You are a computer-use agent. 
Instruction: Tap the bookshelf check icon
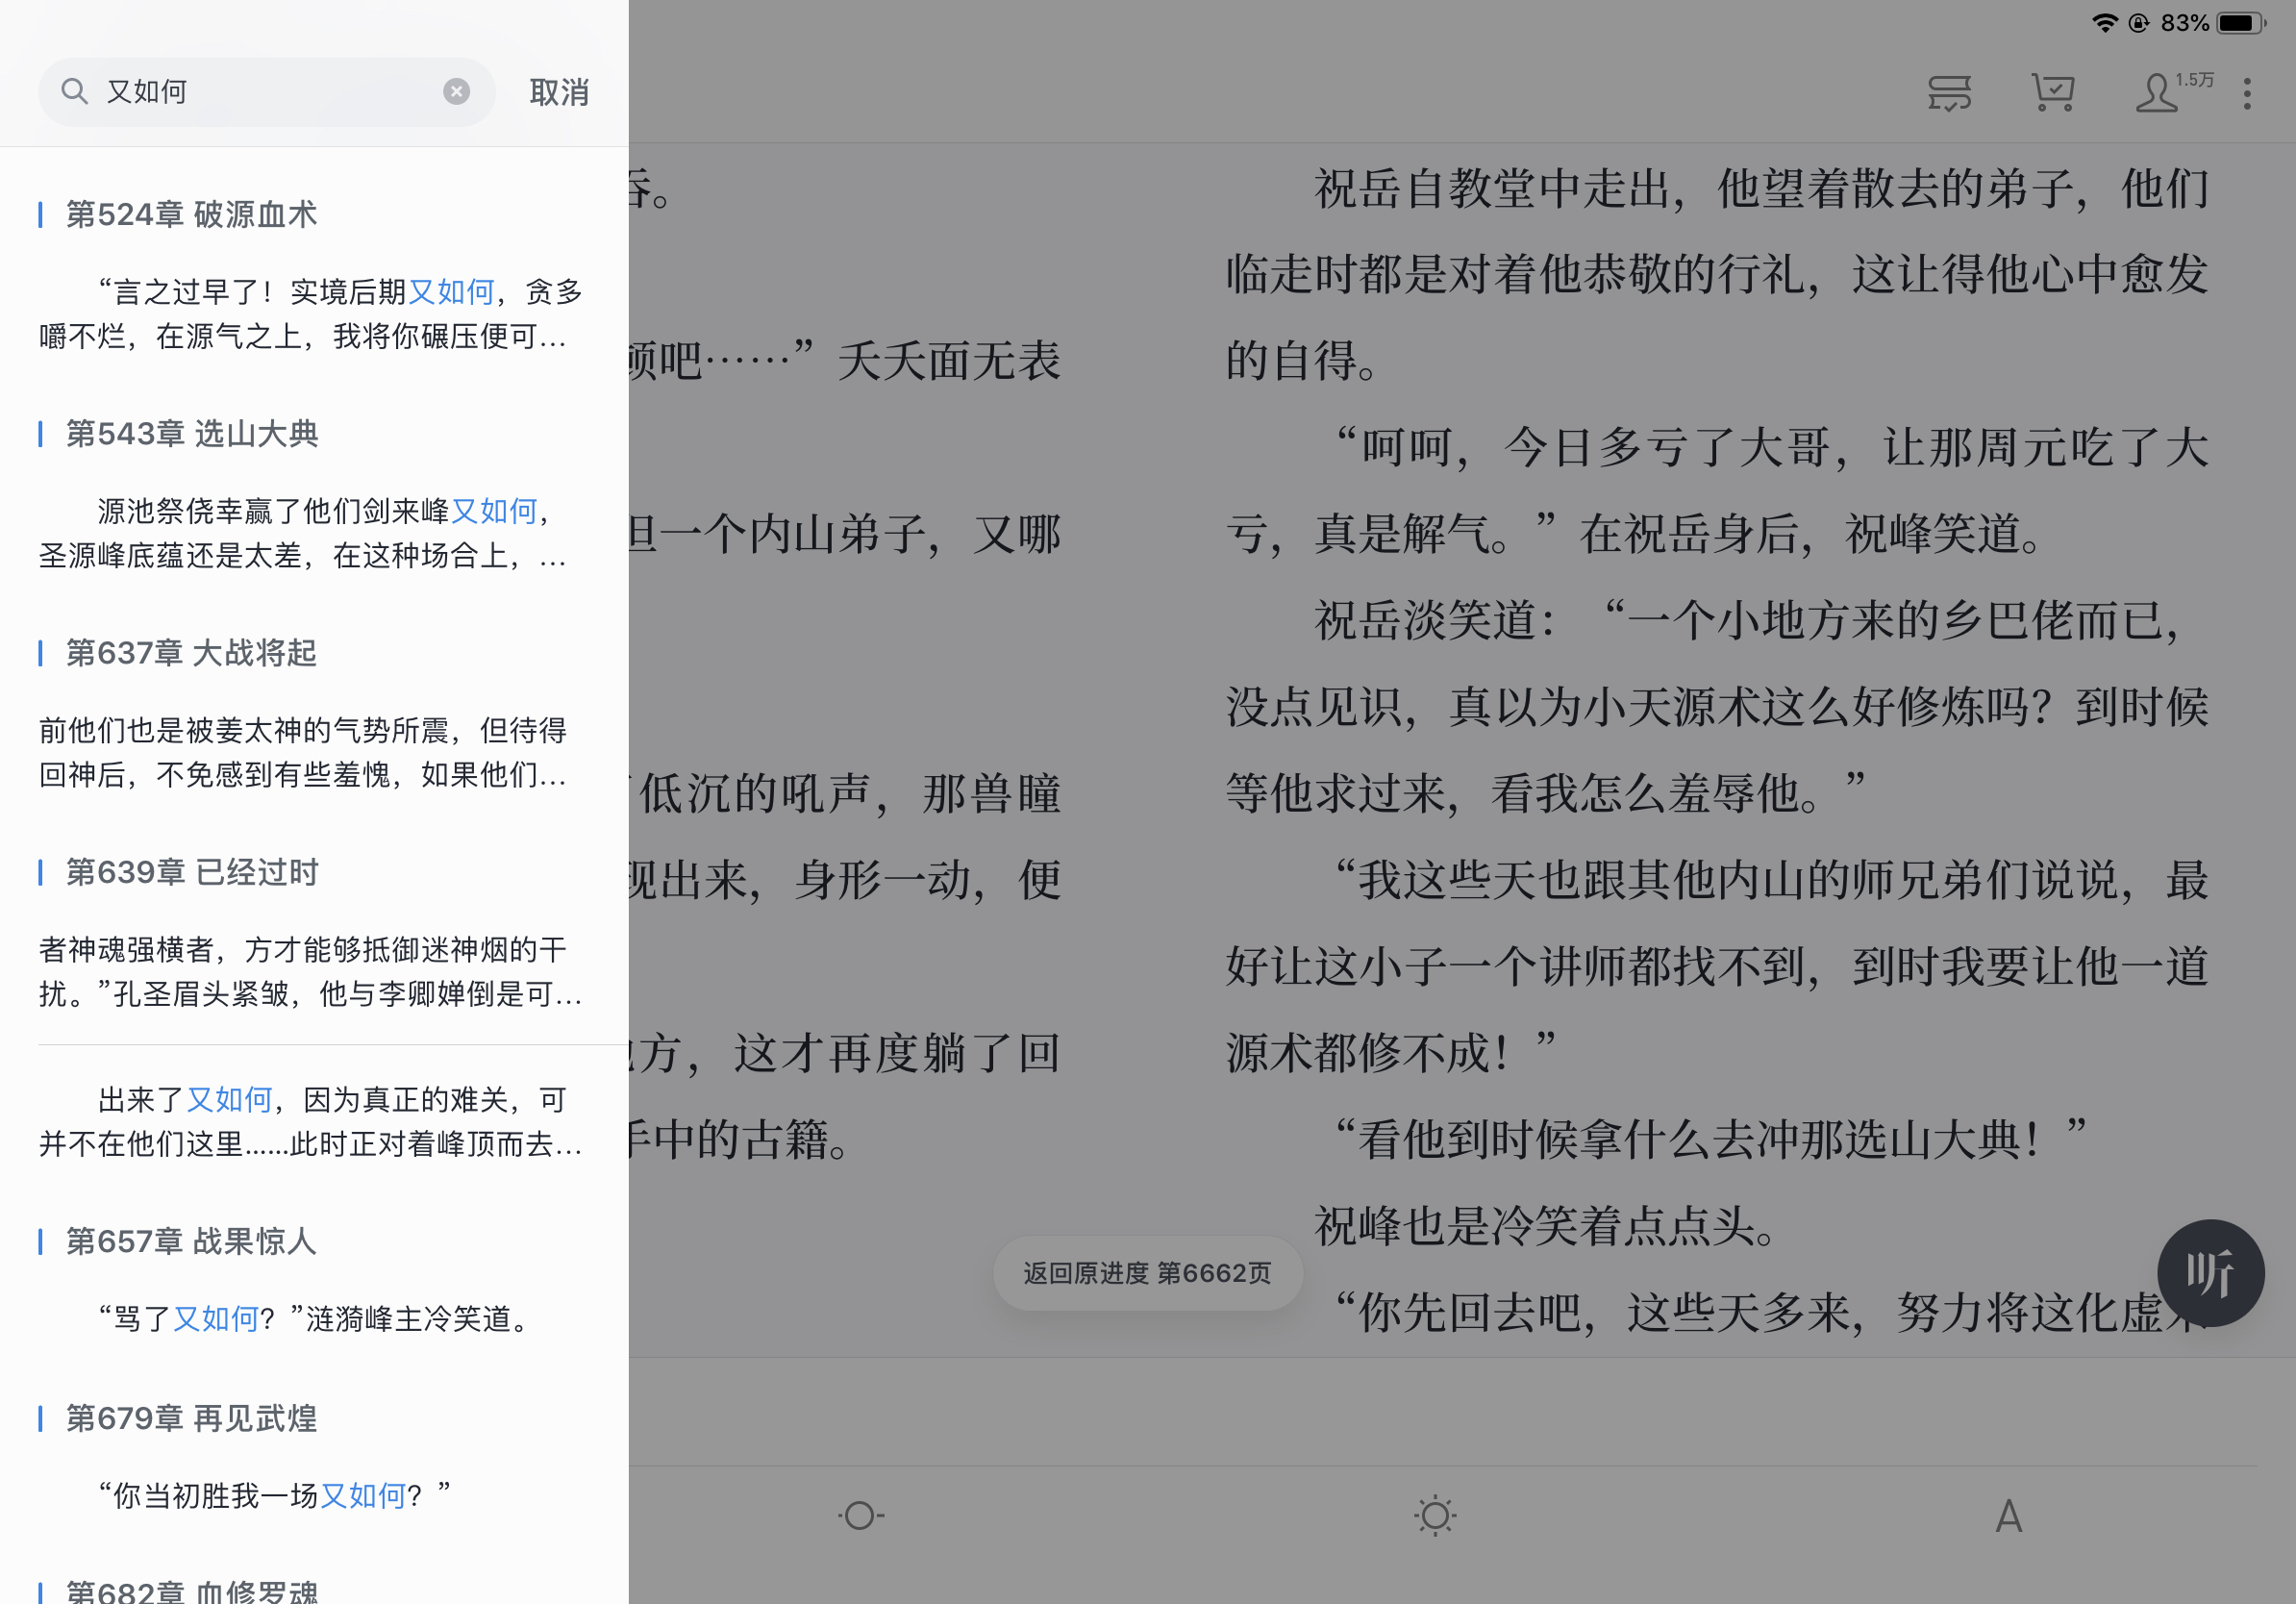1949,93
